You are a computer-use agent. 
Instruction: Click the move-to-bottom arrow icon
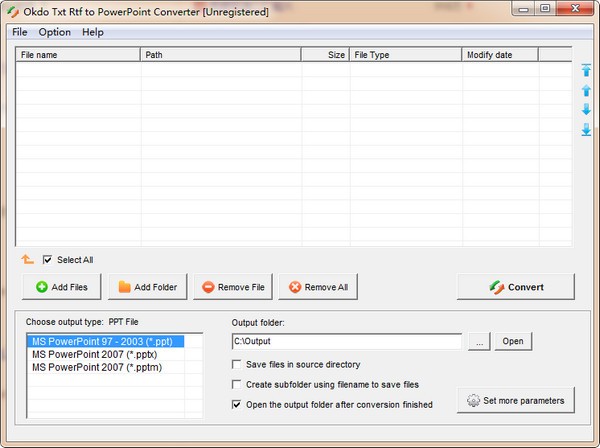pyautogui.click(x=586, y=130)
